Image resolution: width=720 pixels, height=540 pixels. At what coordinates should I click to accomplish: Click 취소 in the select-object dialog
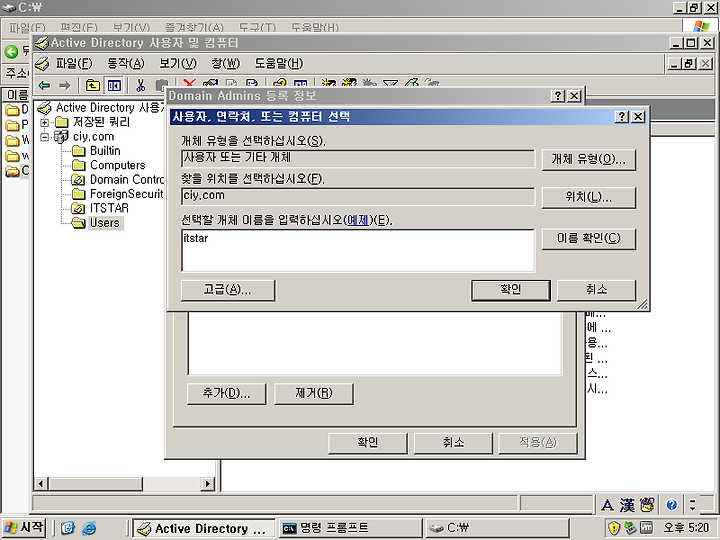(596, 290)
